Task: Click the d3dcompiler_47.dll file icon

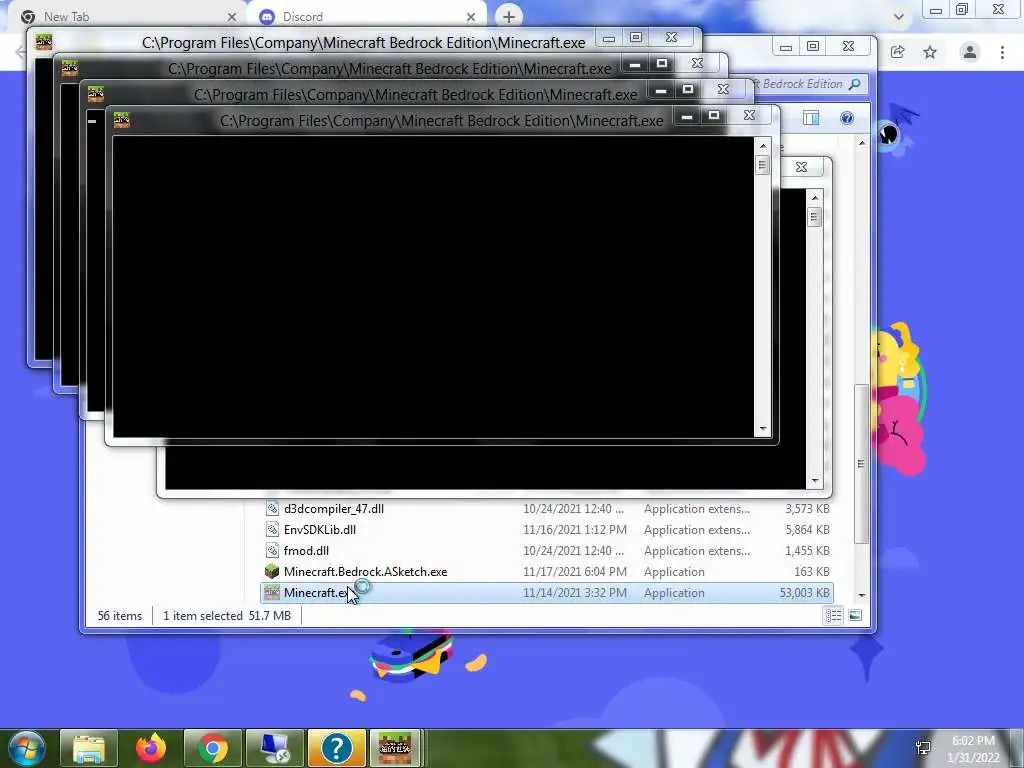Action: tap(272, 509)
